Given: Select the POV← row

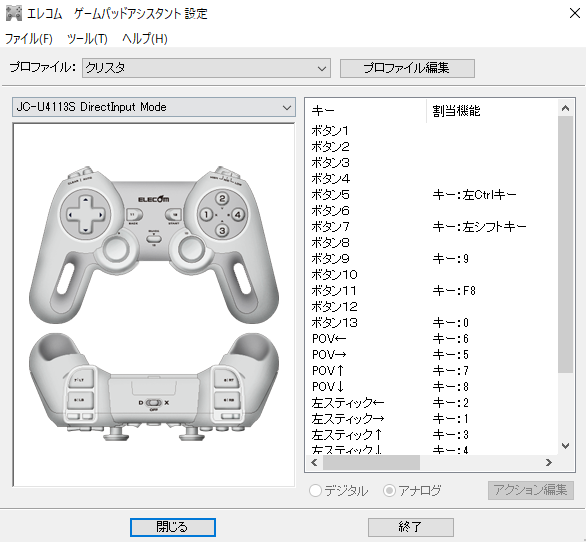Looking at the screenshot, I should tap(432, 339).
